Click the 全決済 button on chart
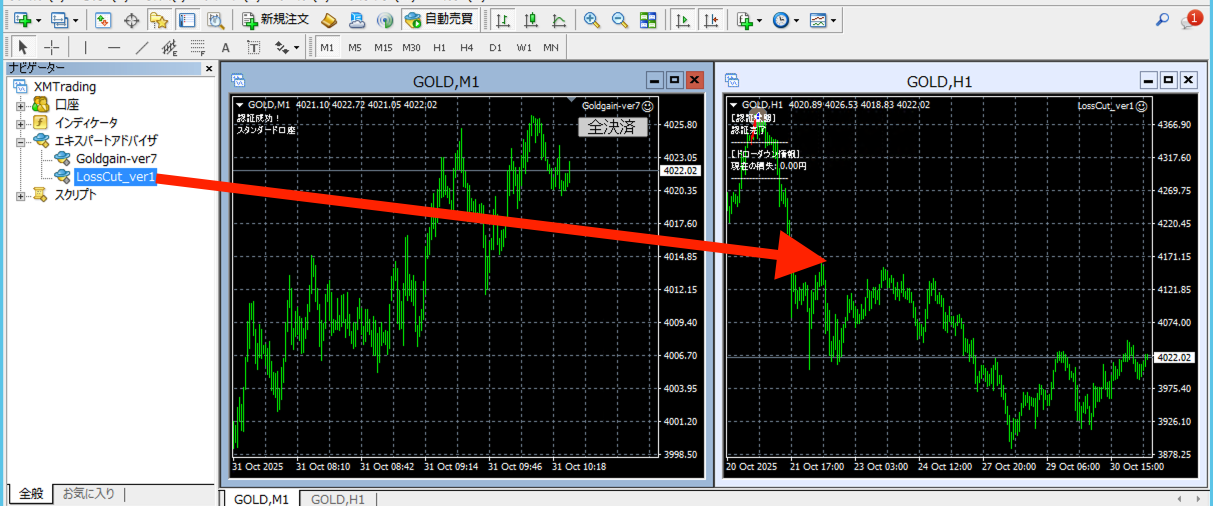Screen dimensions: 1213x506 point(612,127)
